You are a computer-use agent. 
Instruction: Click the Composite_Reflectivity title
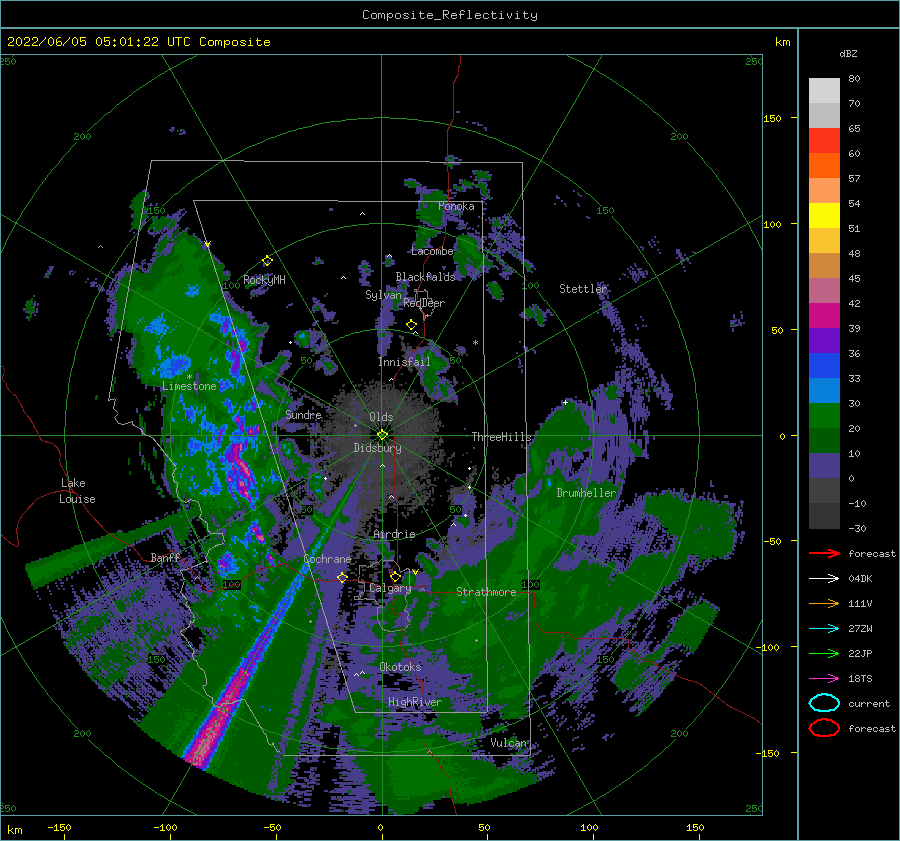450,15
